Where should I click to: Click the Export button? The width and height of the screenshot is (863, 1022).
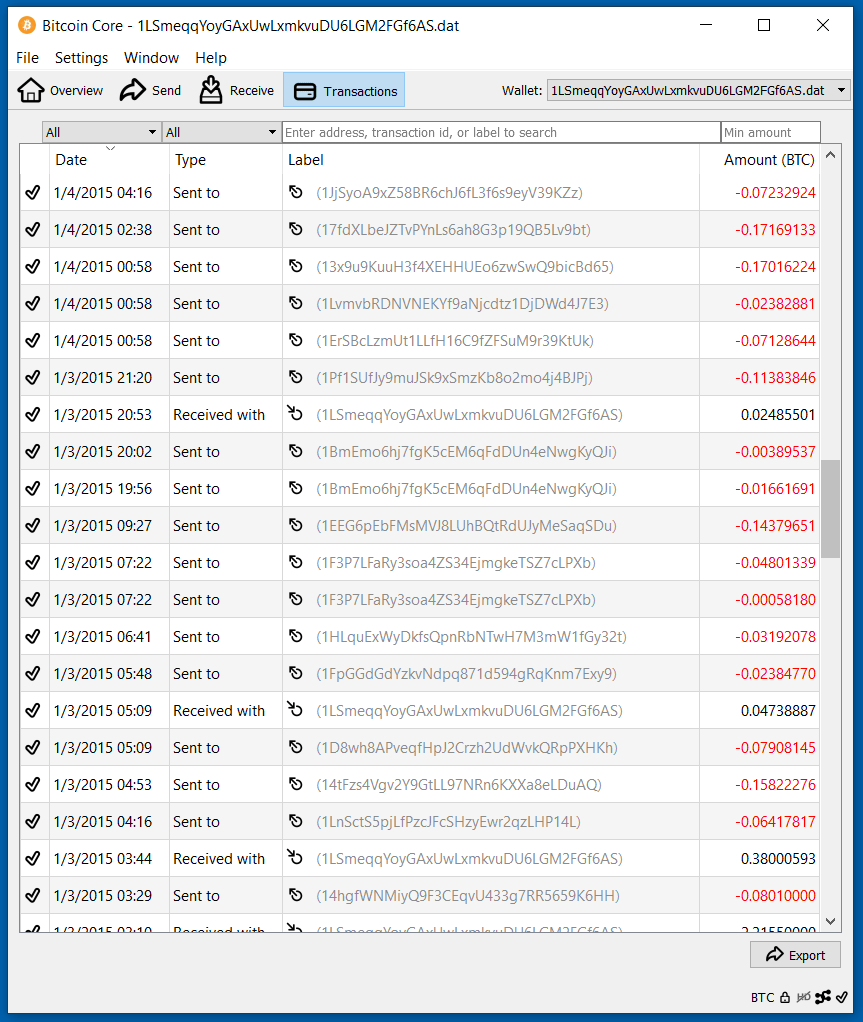click(x=795, y=955)
